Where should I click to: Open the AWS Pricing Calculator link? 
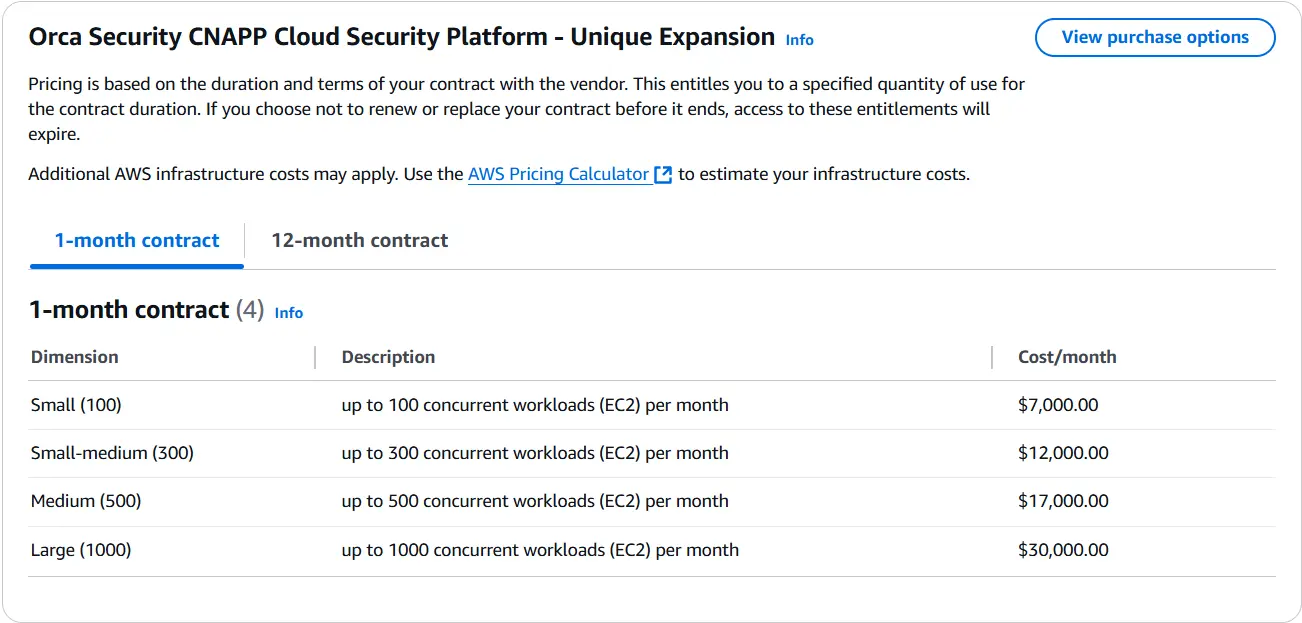(558, 174)
